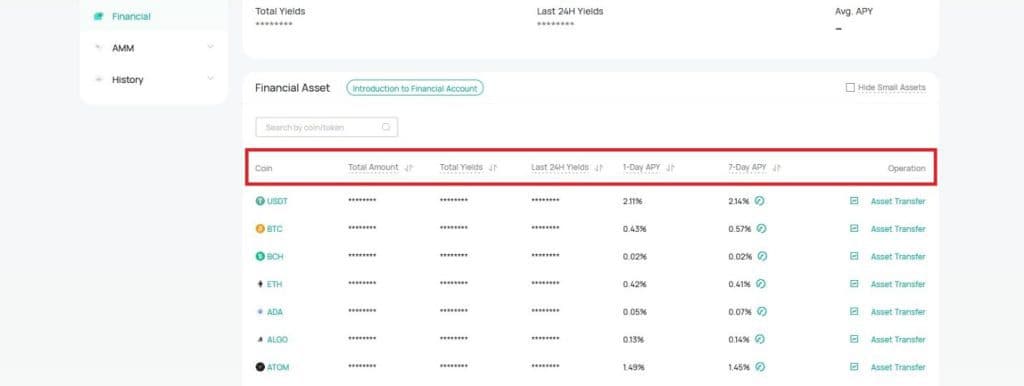The width and height of the screenshot is (1024, 386).
Task: Click the ALGO coin icon
Action: (x=260, y=340)
